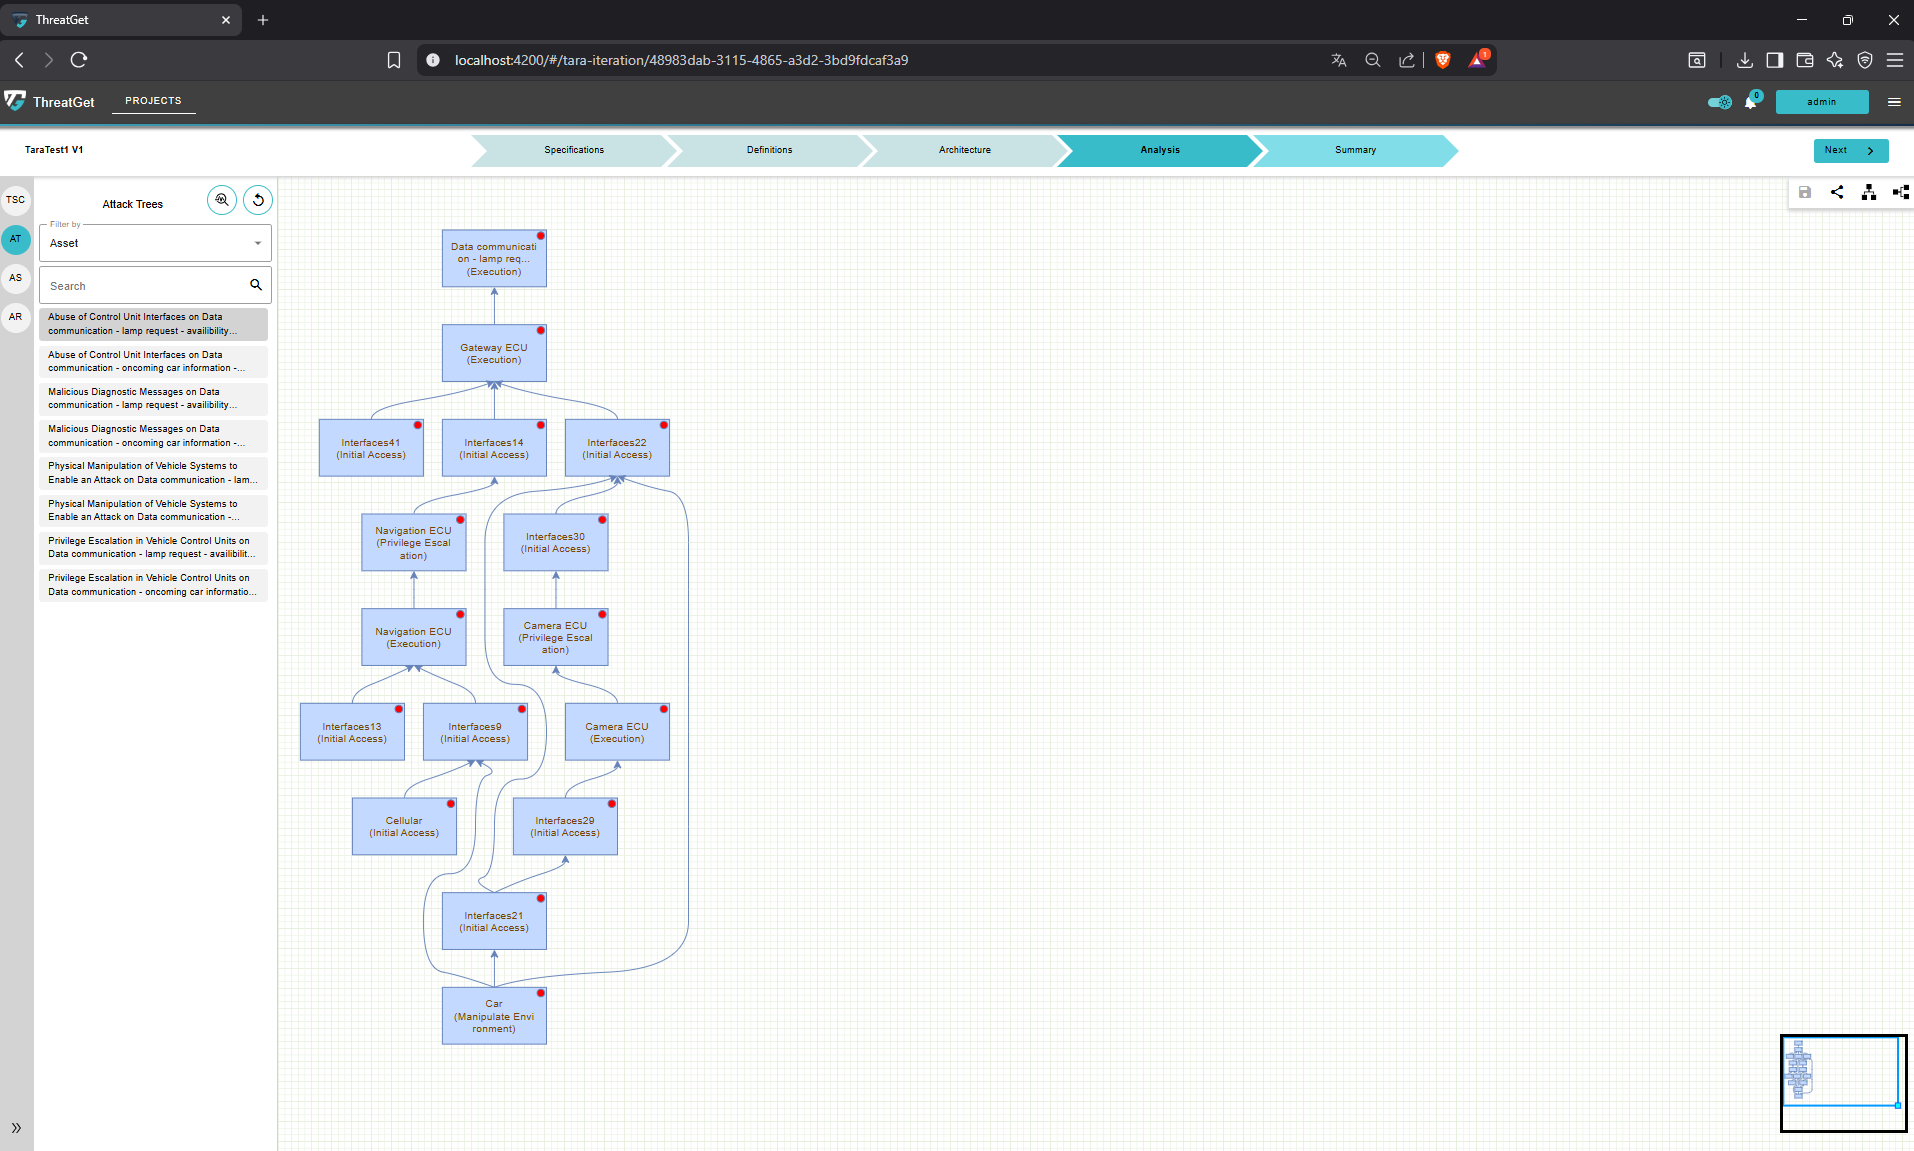The height and width of the screenshot is (1151, 1914).
Task: Open the admin user menu
Action: pyautogui.click(x=1821, y=102)
